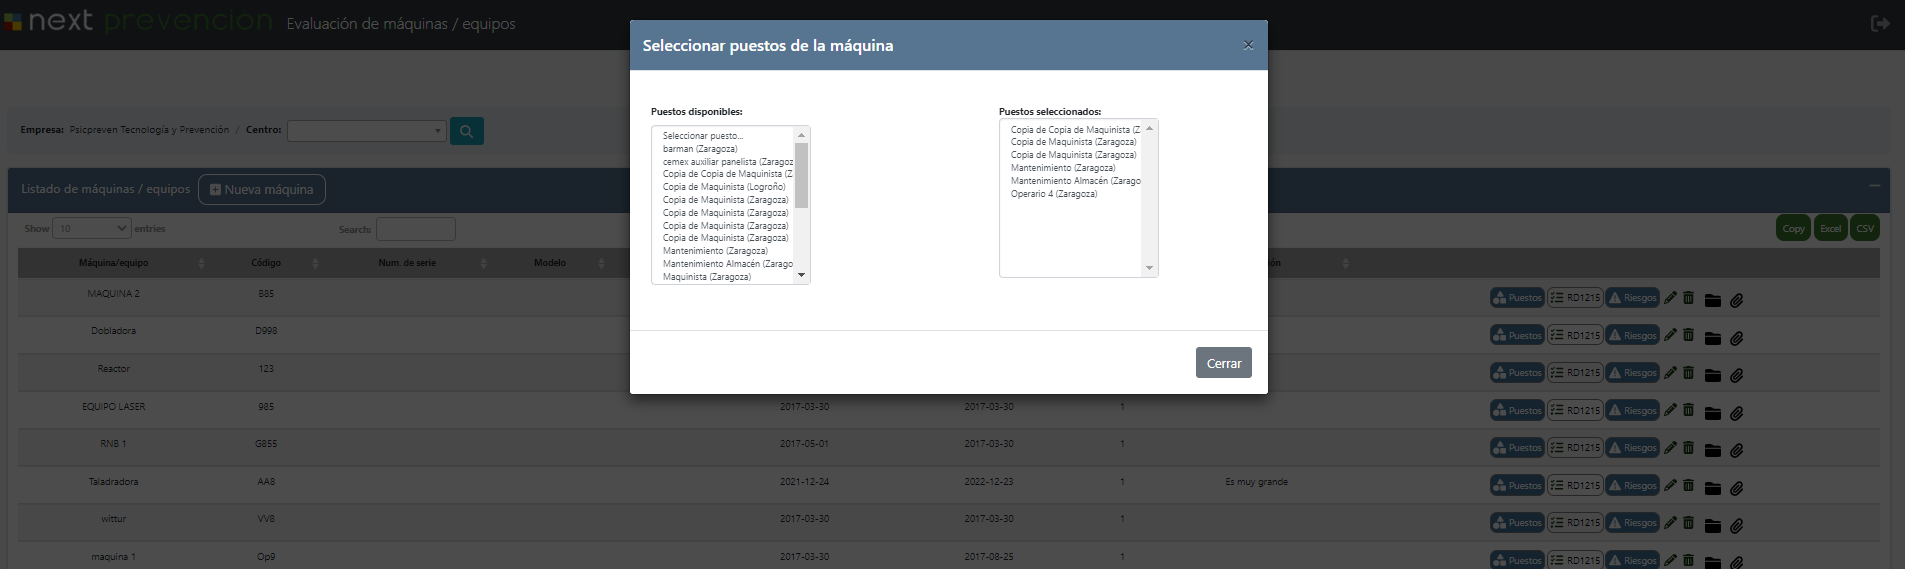Screen dimensions: 1905x569
Task: Click the pencil edit icon for MAQUINA 2
Action: click(x=1670, y=298)
